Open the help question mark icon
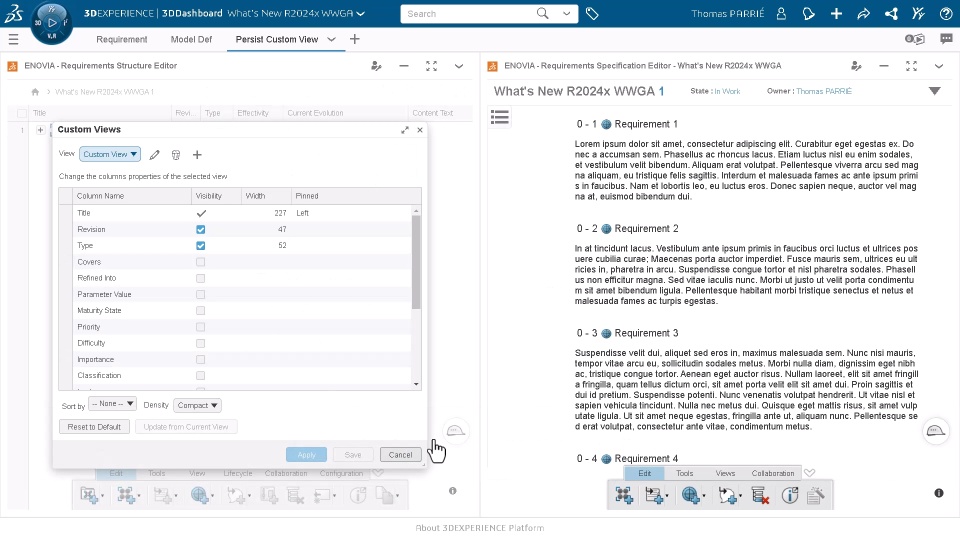 click(946, 13)
